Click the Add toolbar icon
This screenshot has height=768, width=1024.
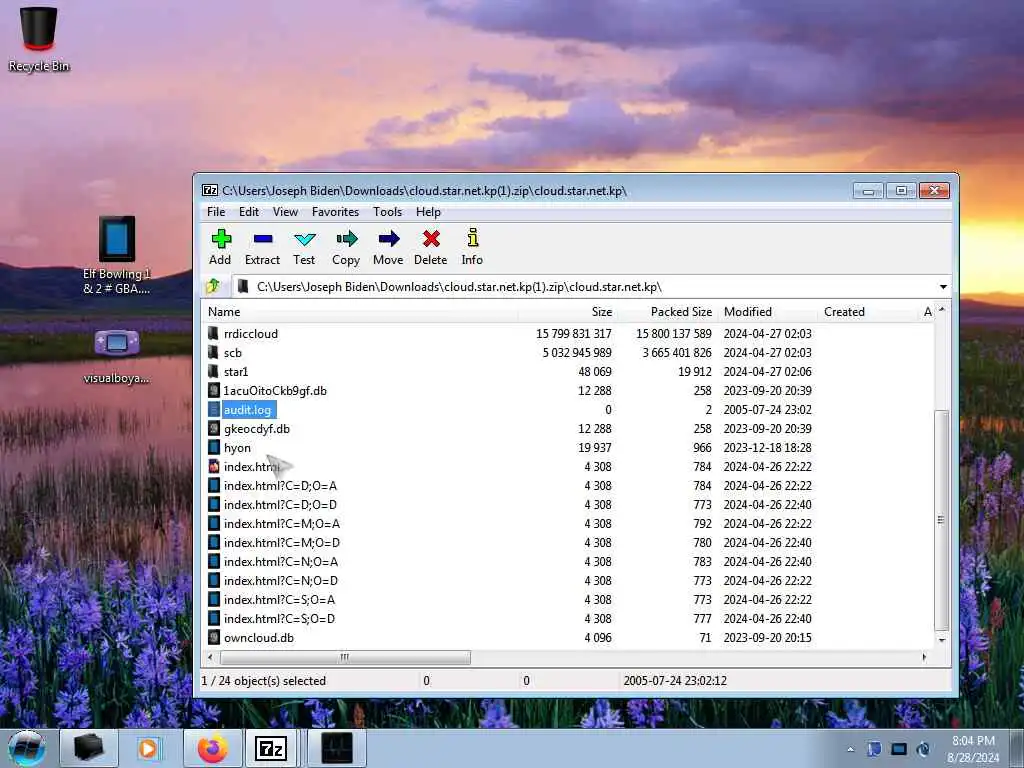click(221, 239)
